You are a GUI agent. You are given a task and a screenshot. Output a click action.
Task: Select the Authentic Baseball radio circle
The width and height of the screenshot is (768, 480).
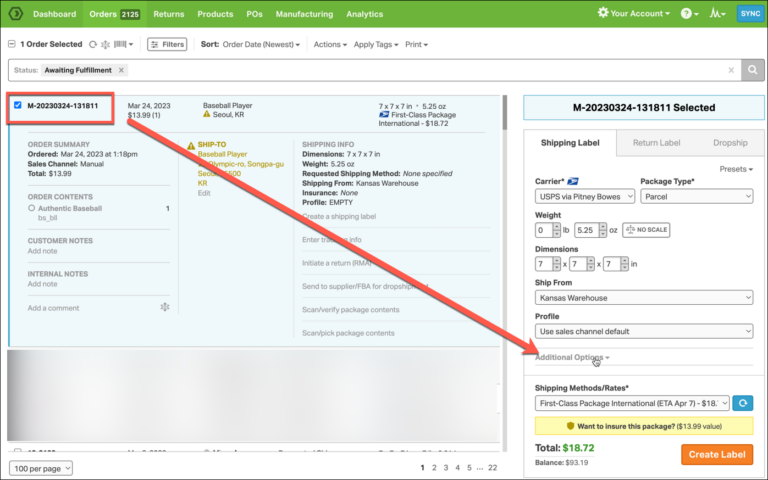[x=32, y=208]
